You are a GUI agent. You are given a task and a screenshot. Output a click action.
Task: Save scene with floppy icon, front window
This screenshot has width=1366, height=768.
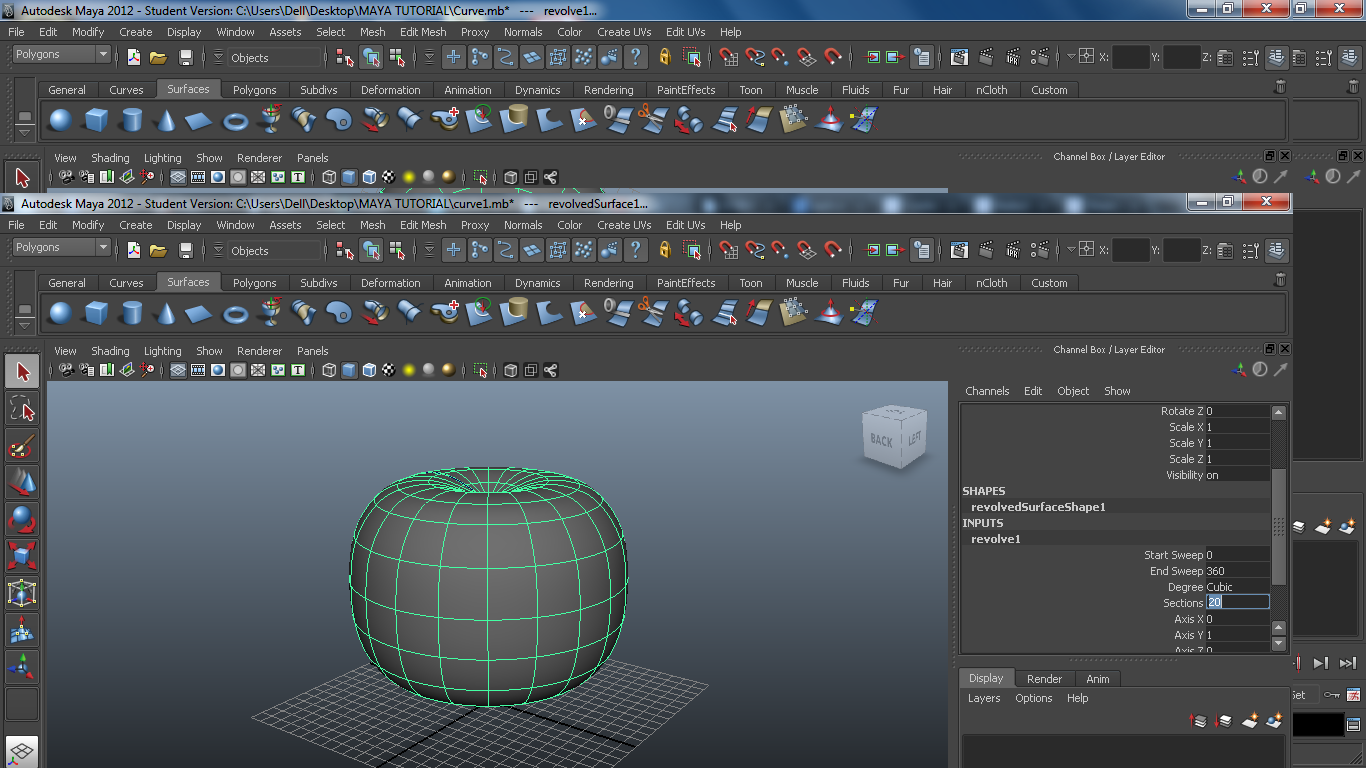pyautogui.click(x=186, y=250)
